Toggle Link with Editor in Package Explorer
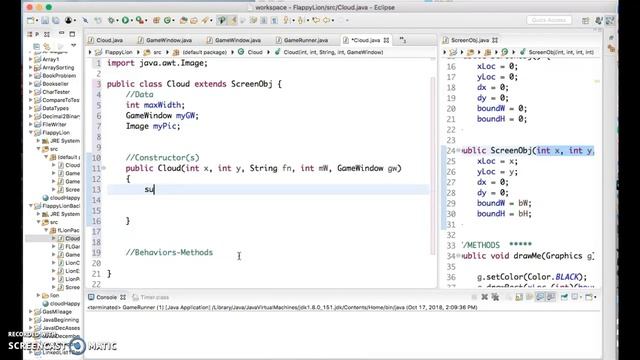This screenshot has height=360, width=640. [x=47, y=46]
